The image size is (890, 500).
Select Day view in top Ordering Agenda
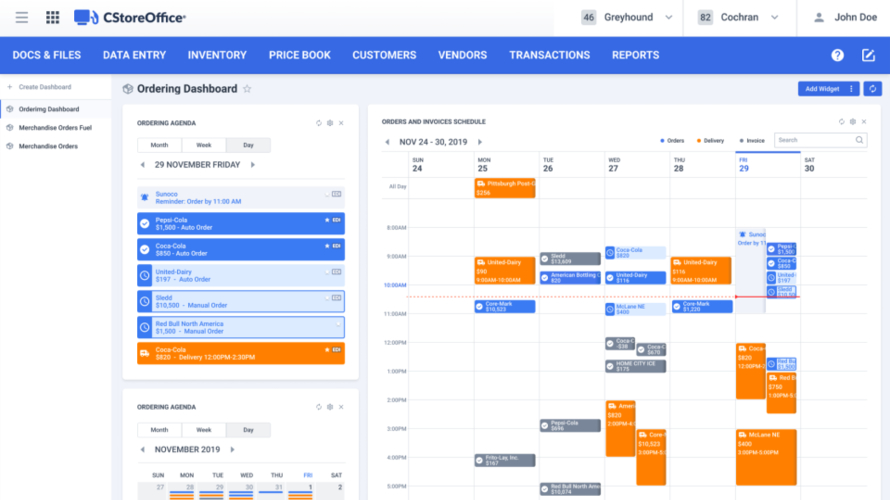(x=248, y=145)
